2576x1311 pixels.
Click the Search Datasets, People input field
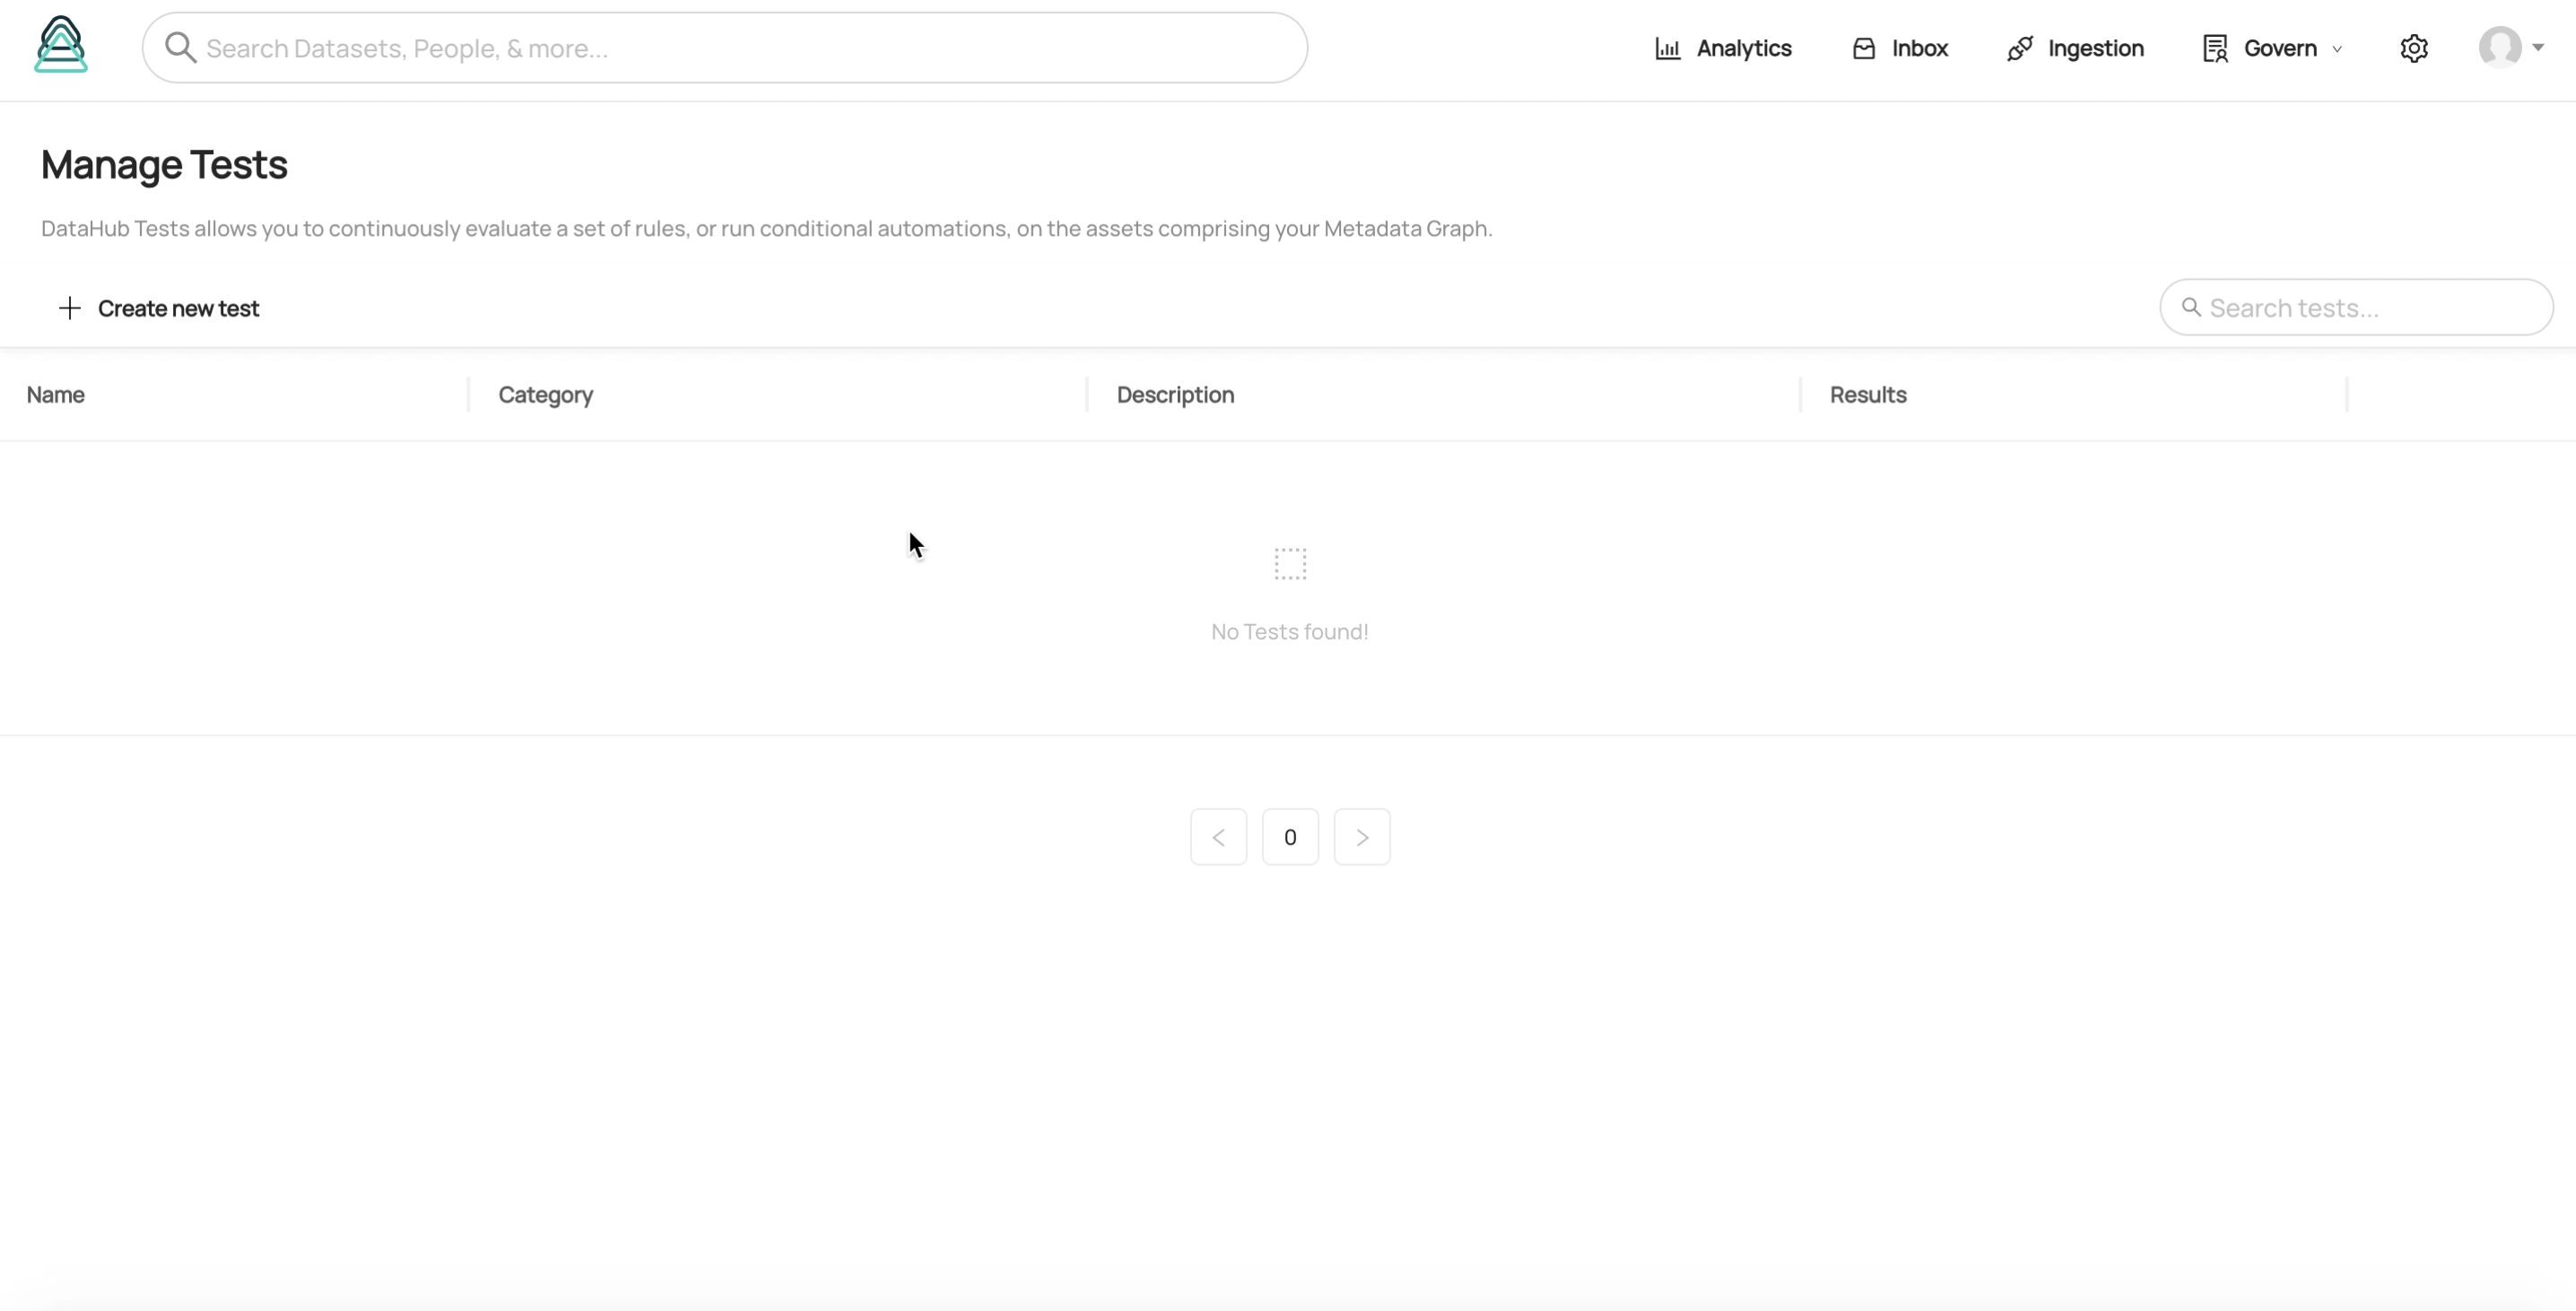tap(740, 48)
